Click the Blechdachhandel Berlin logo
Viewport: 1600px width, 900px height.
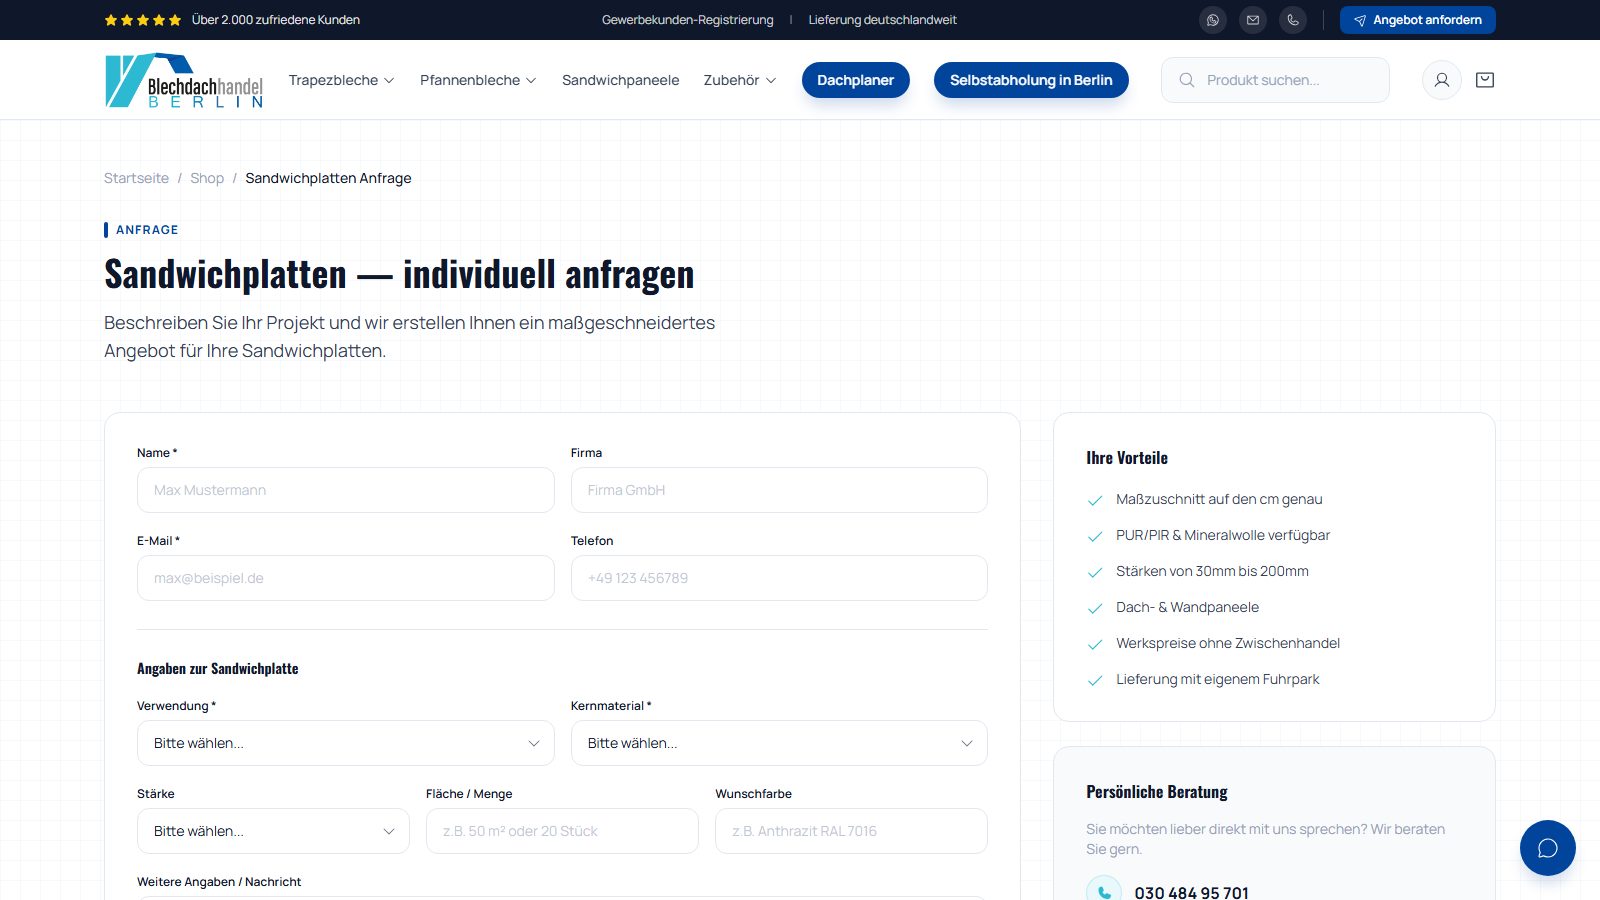184,80
